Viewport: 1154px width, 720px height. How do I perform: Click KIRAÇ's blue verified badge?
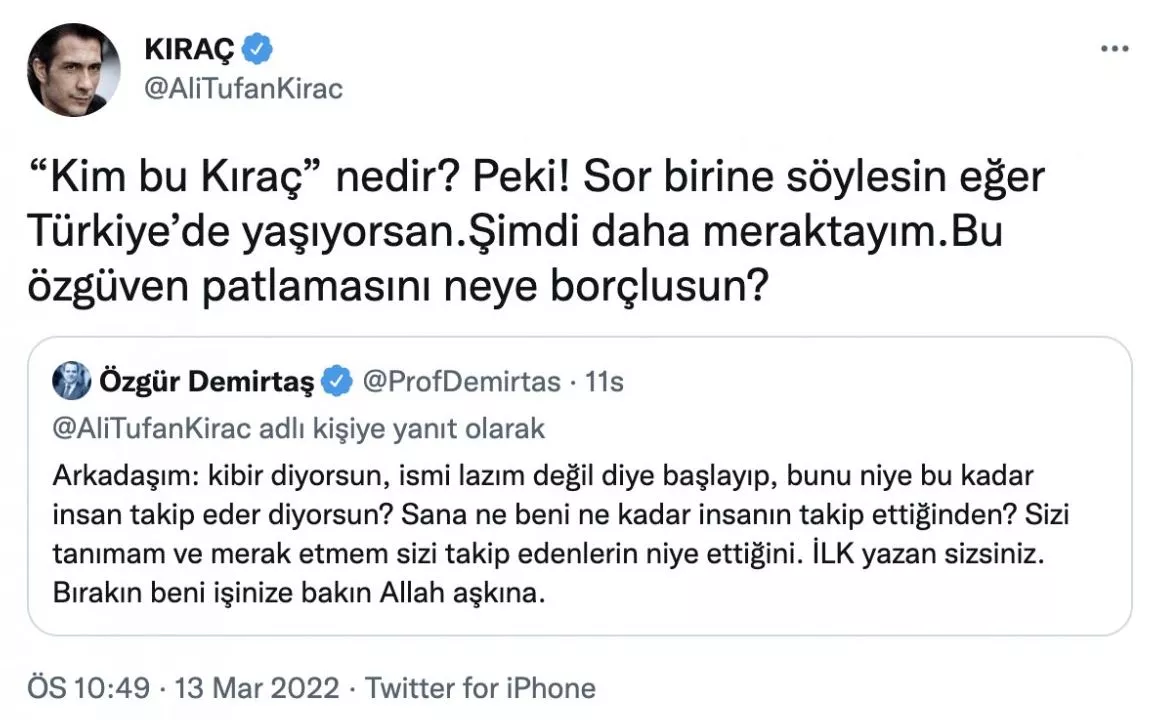coord(258,48)
